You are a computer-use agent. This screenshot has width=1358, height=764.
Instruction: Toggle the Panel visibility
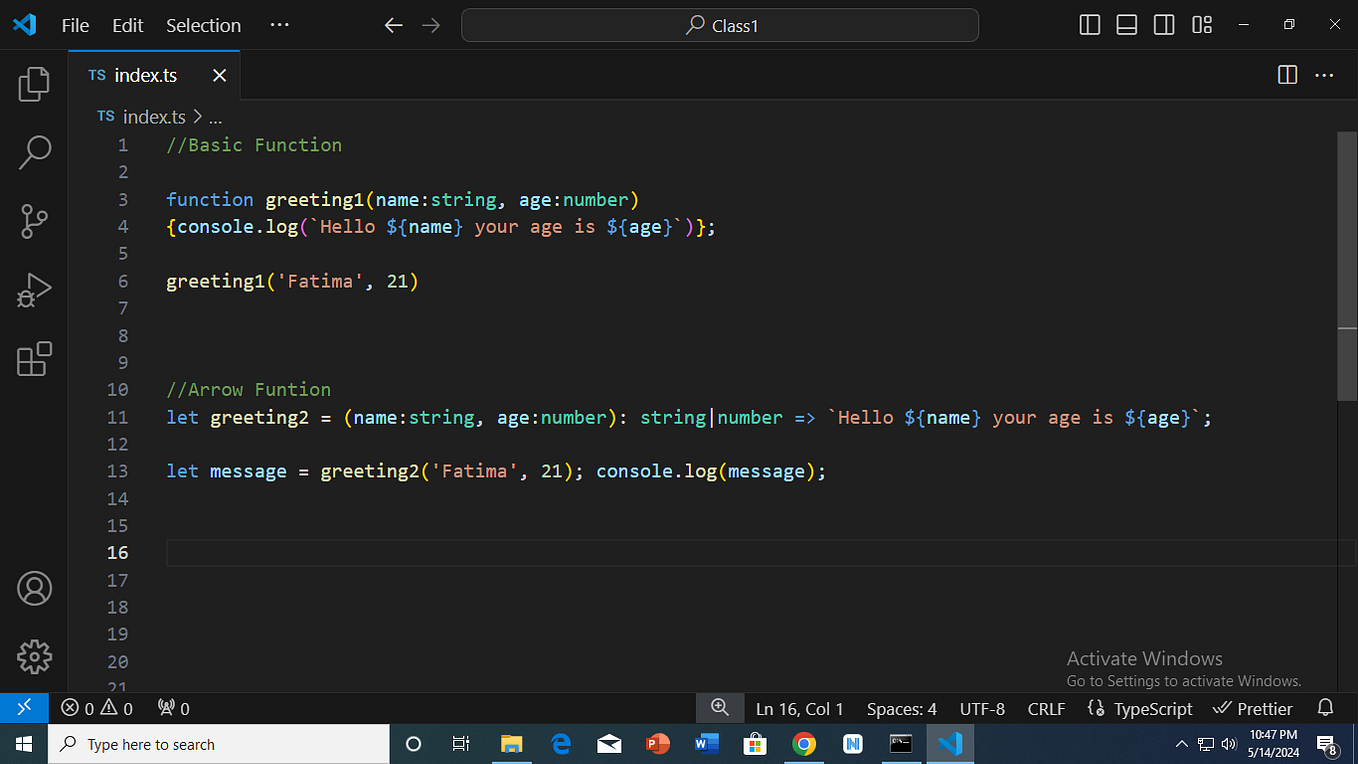click(1126, 24)
